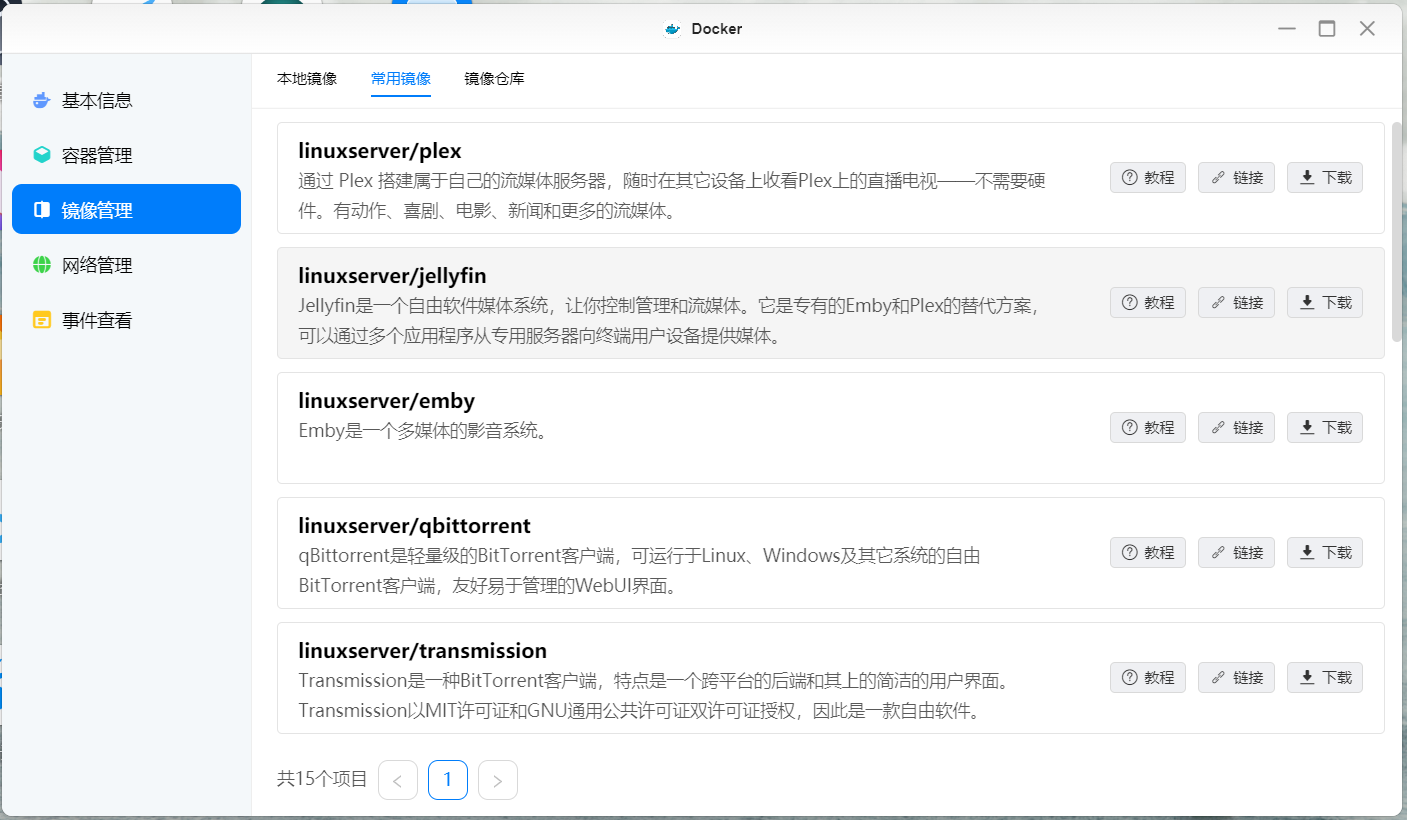
Task: Switch to the 本地镜像 tab
Action: pos(307,78)
